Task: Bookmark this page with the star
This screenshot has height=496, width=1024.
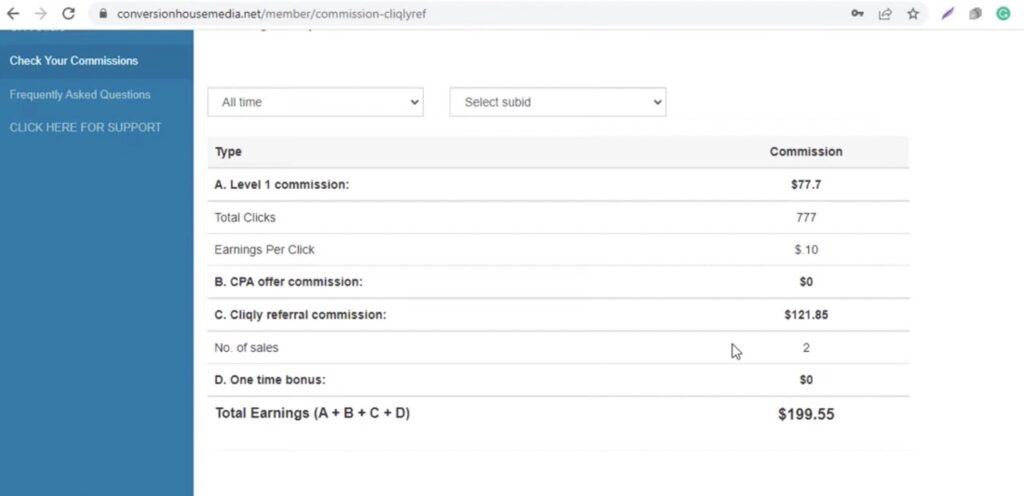Action: click(913, 14)
